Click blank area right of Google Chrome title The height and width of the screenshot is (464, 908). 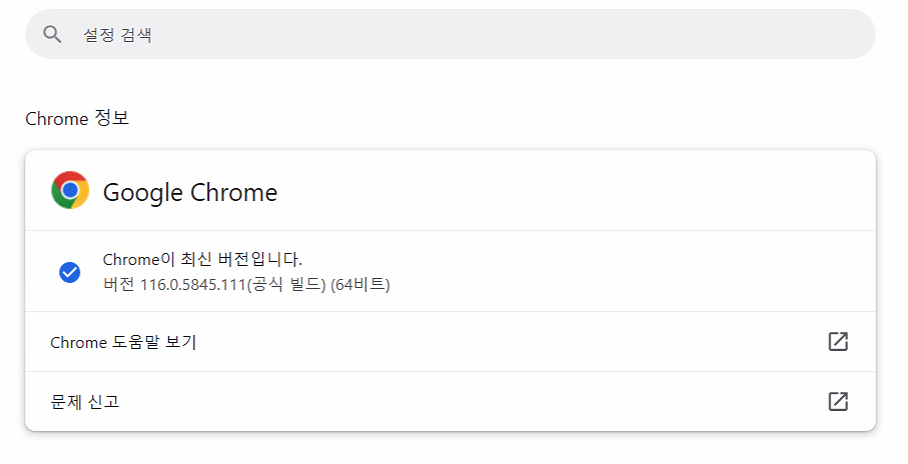(x=600, y=192)
